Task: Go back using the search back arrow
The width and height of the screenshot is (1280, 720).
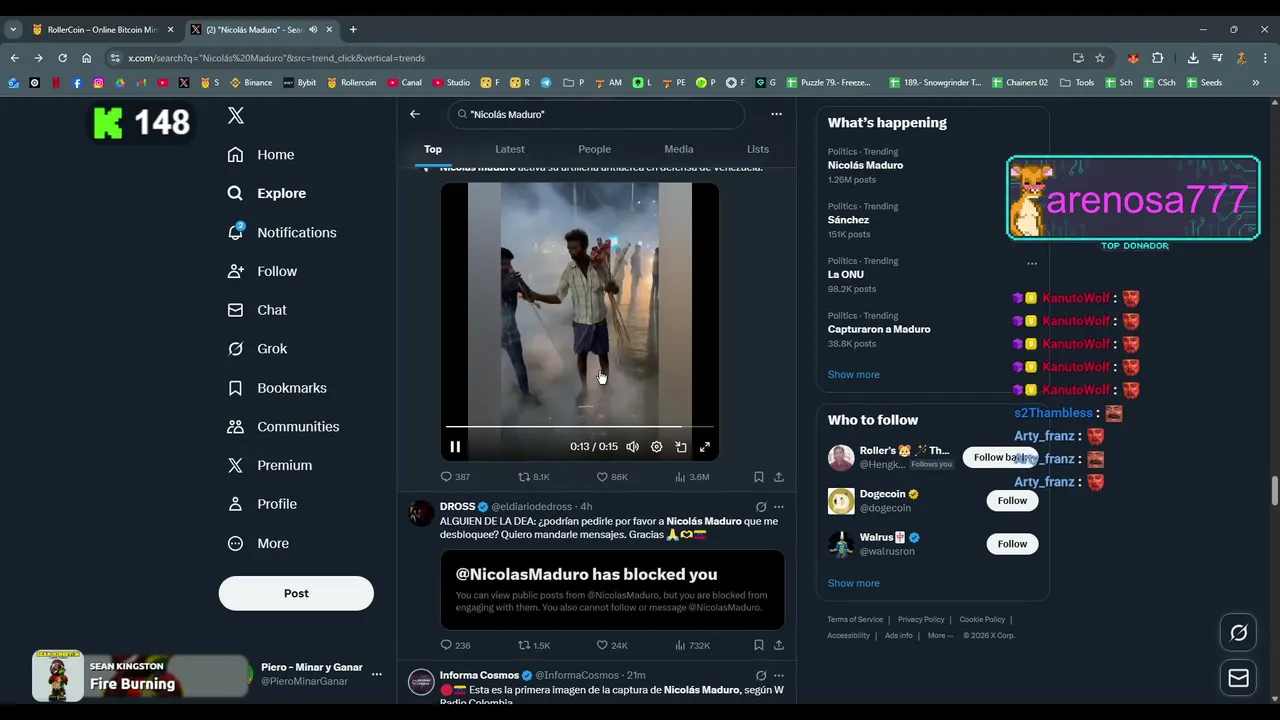Action: click(x=415, y=114)
